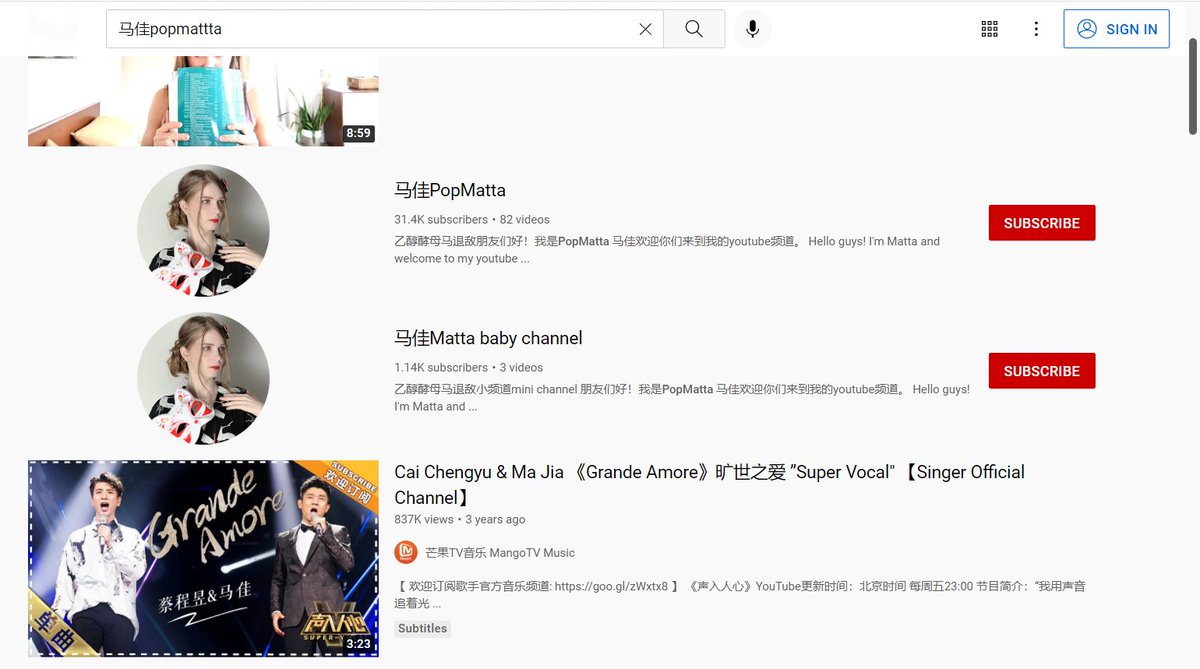Open the 马佳Matta baby channel title

488,338
